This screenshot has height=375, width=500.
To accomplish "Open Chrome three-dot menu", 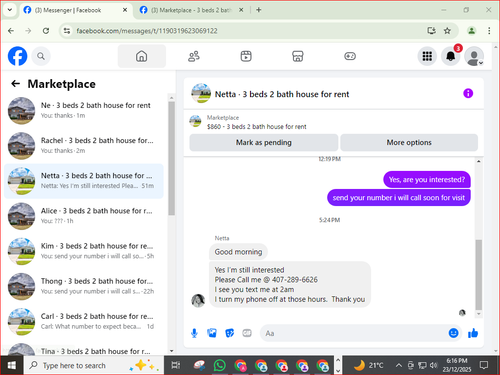I will point(489,31).
